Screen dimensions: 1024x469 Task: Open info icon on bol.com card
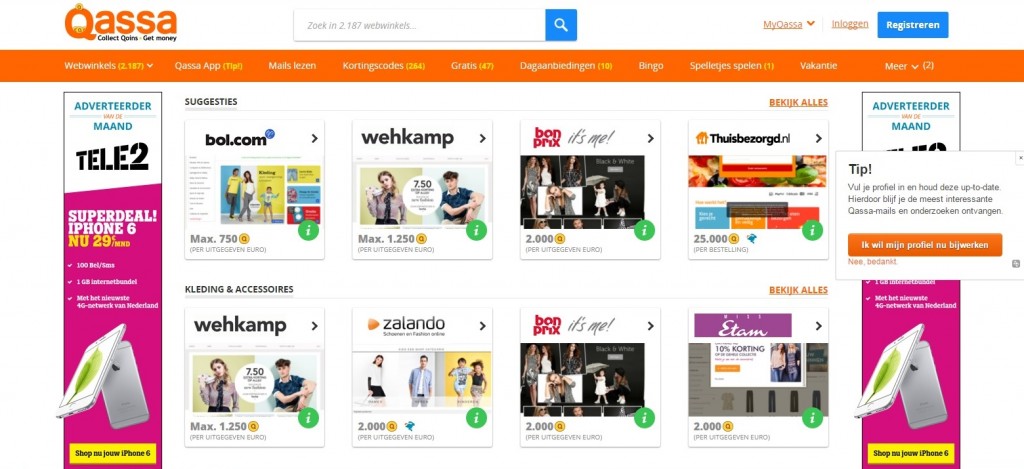[x=308, y=230]
